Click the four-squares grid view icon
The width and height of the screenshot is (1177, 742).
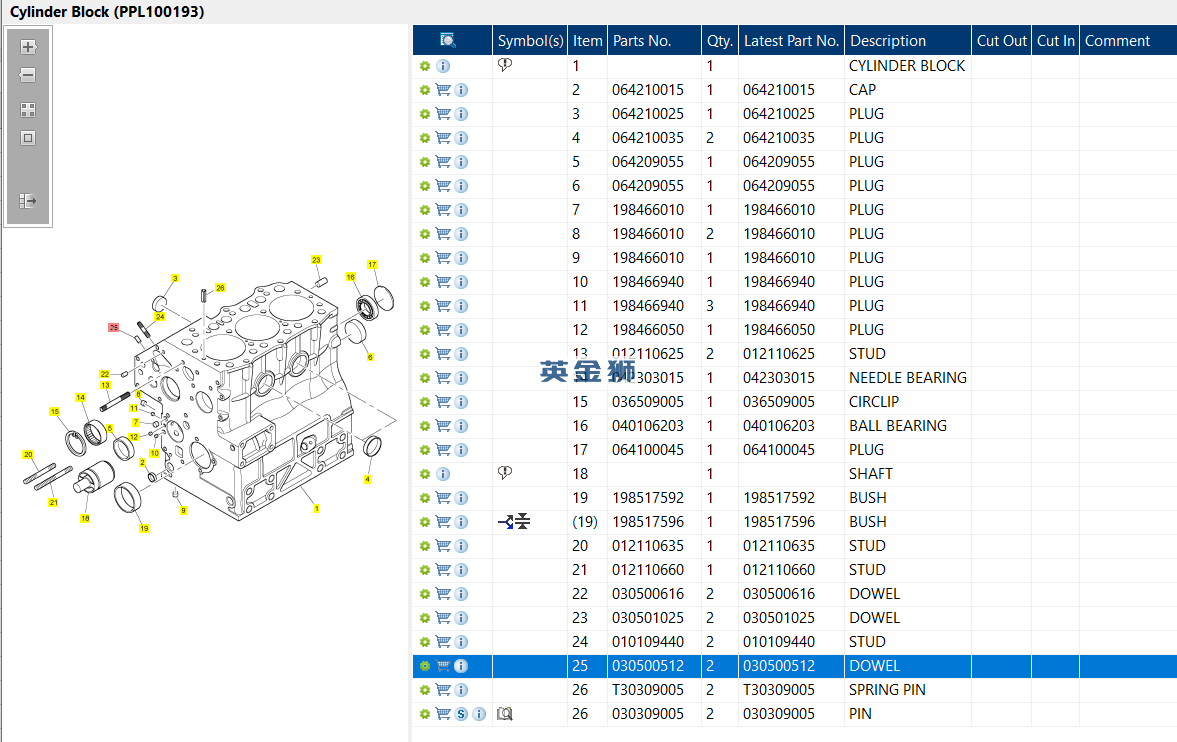point(28,110)
